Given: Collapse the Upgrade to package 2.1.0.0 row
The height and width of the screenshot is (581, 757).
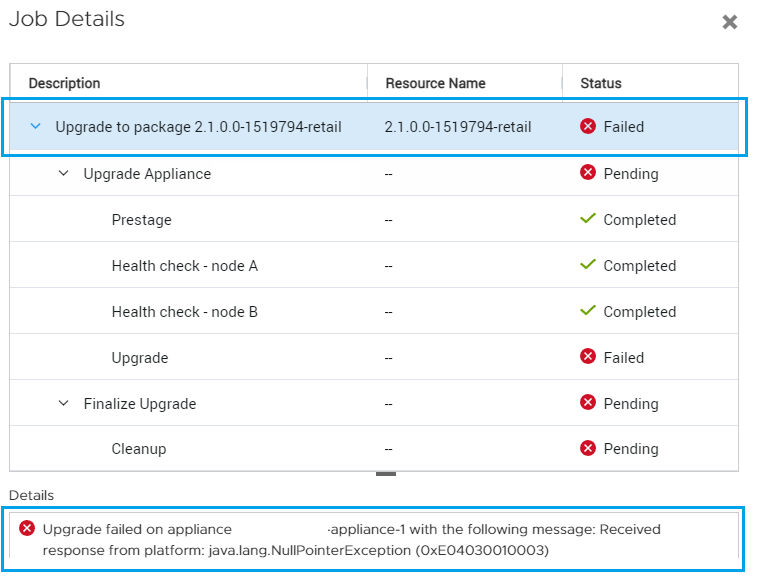Looking at the screenshot, I should click(x=36, y=127).
